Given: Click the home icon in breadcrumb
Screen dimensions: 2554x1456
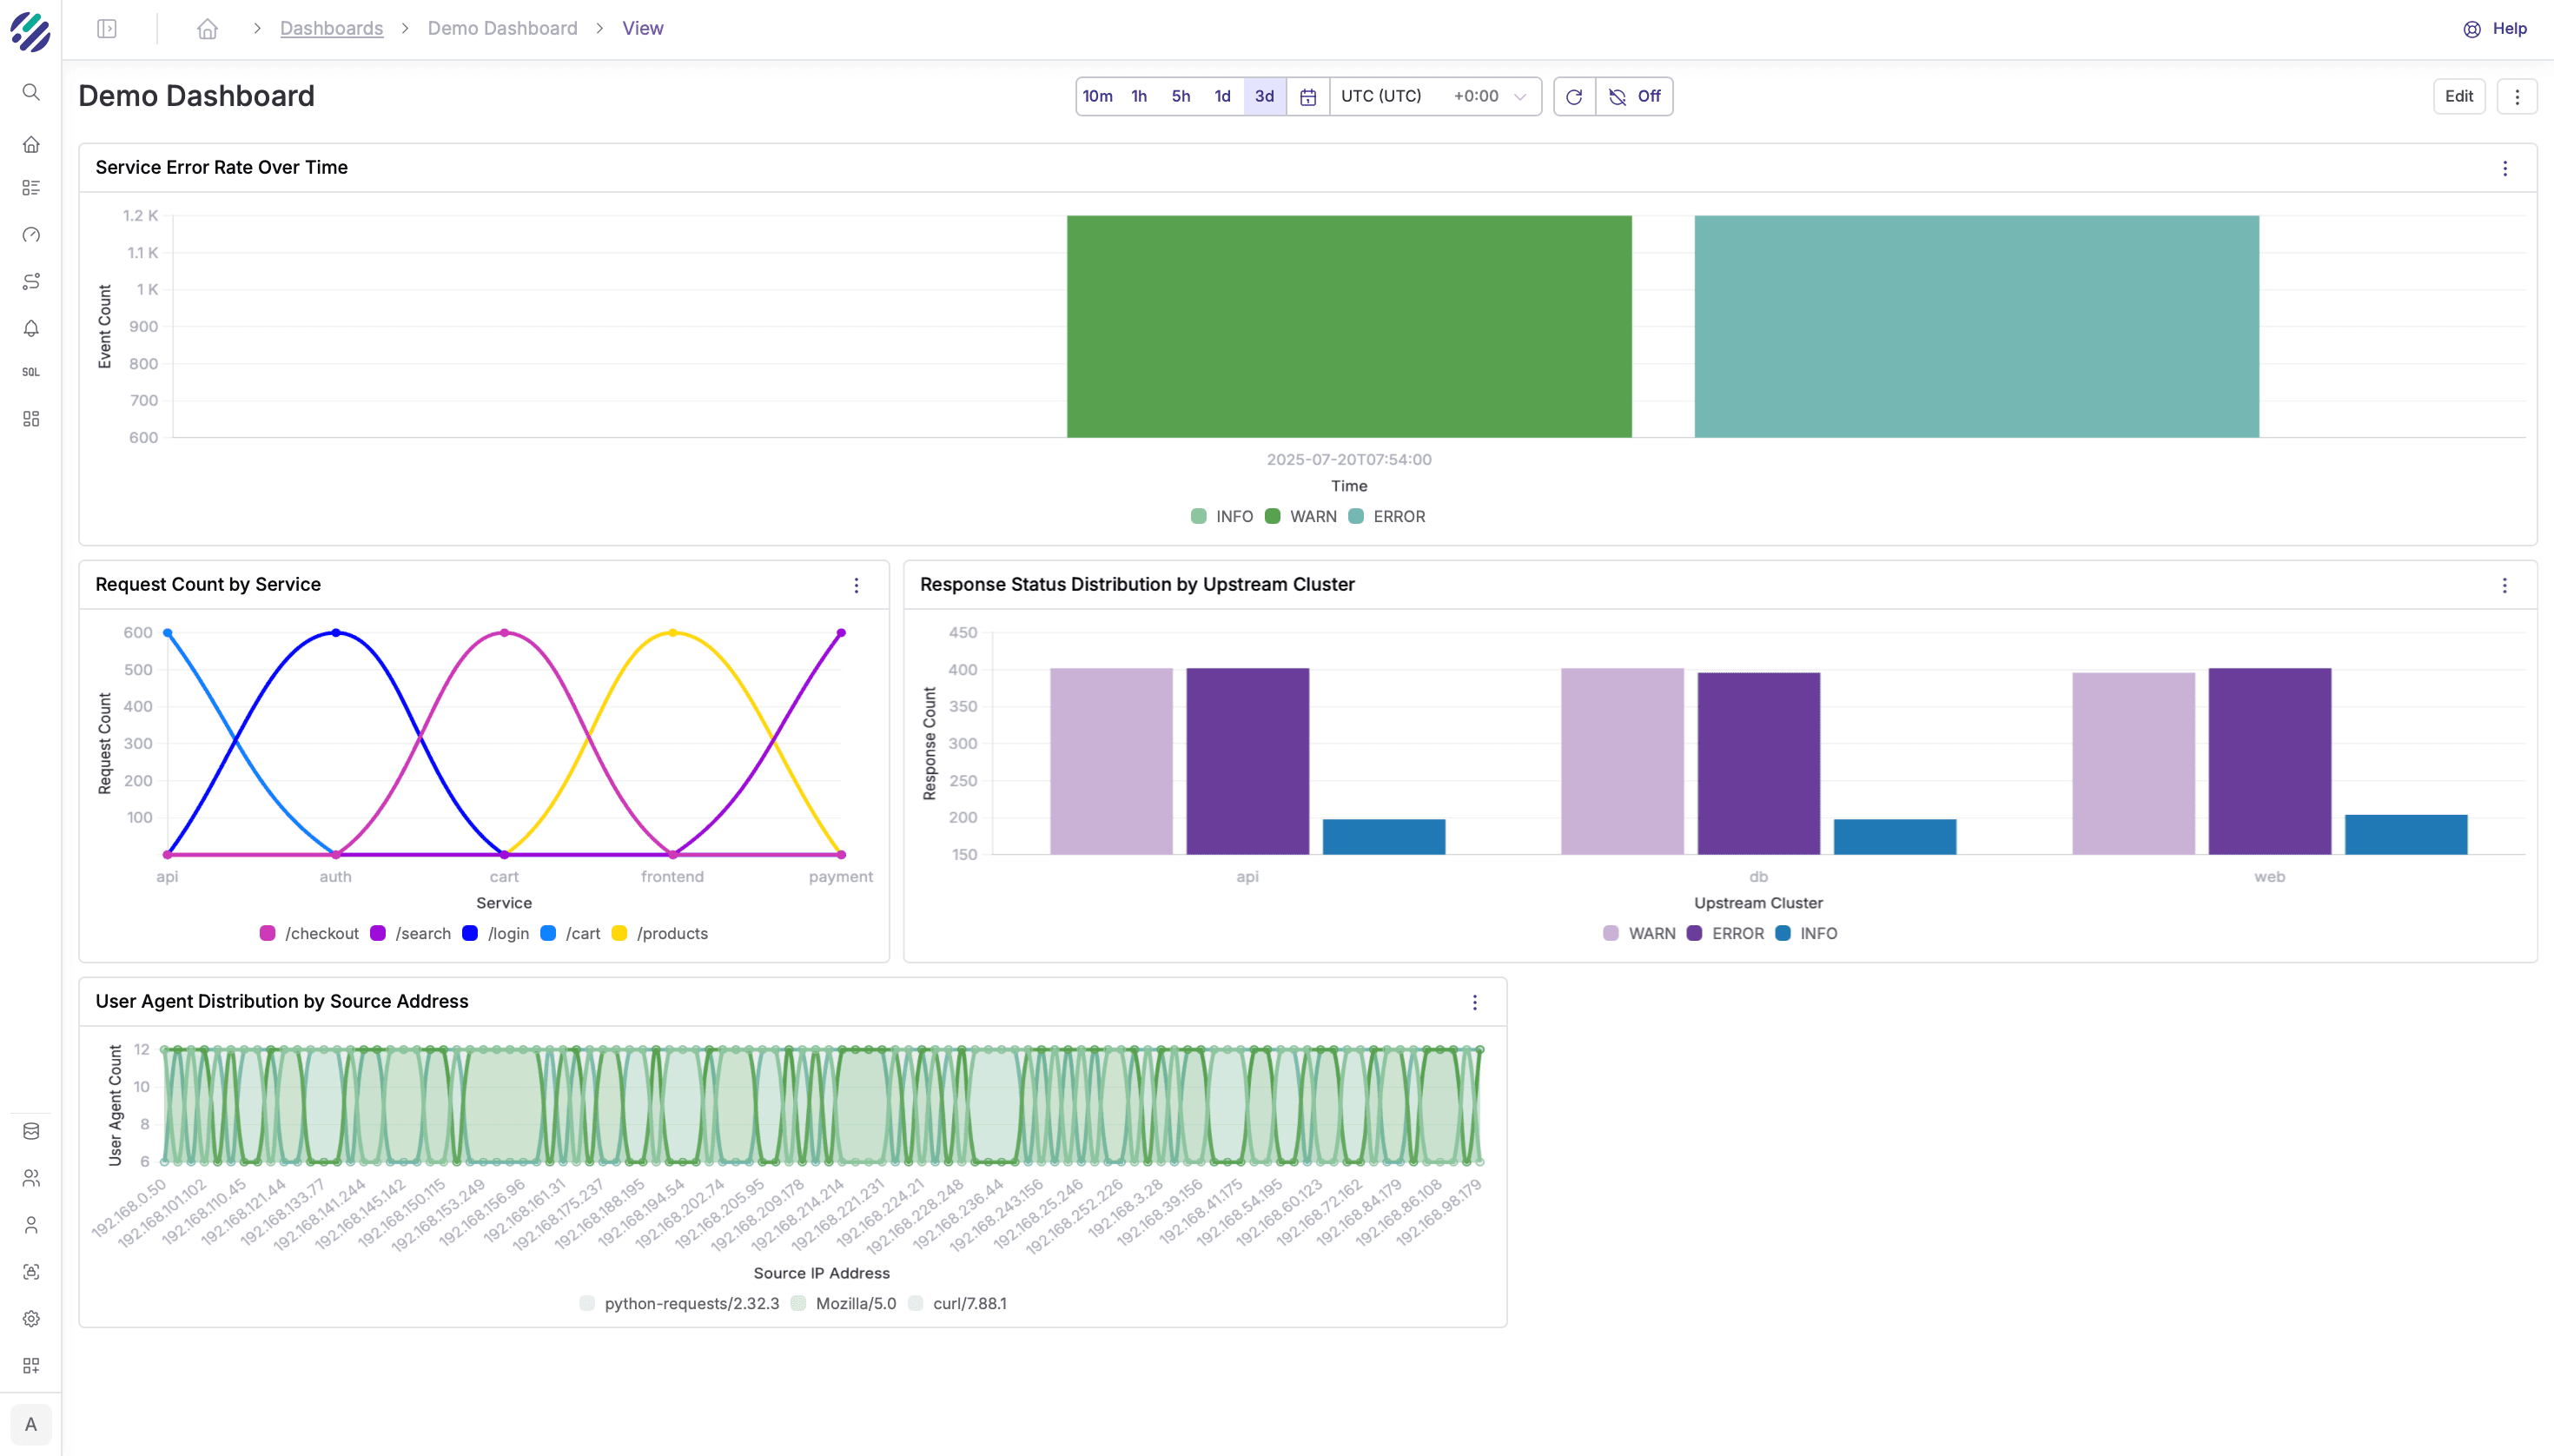Looking at the screenshot, I should click(207, 29).
